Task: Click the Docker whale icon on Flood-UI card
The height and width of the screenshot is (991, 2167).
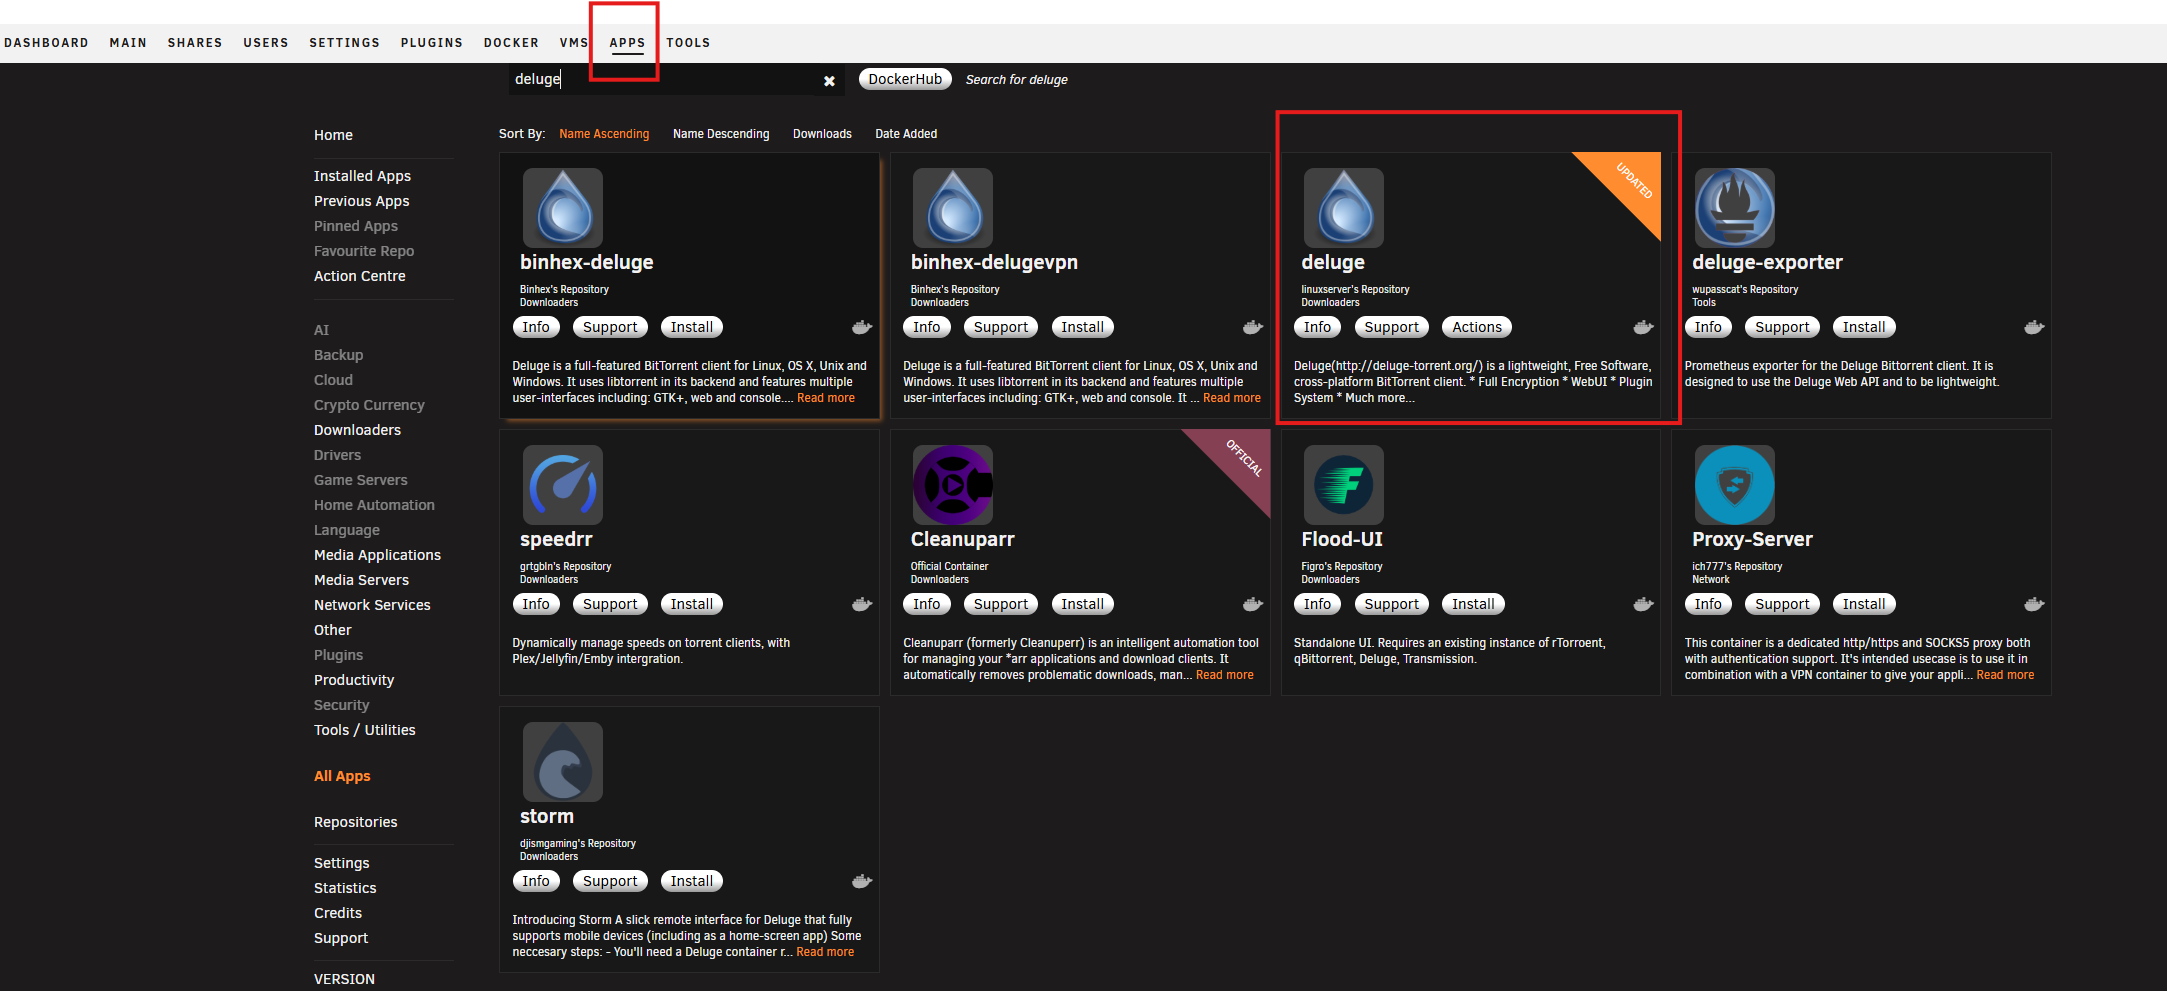Action: (x=1643, y=604)
